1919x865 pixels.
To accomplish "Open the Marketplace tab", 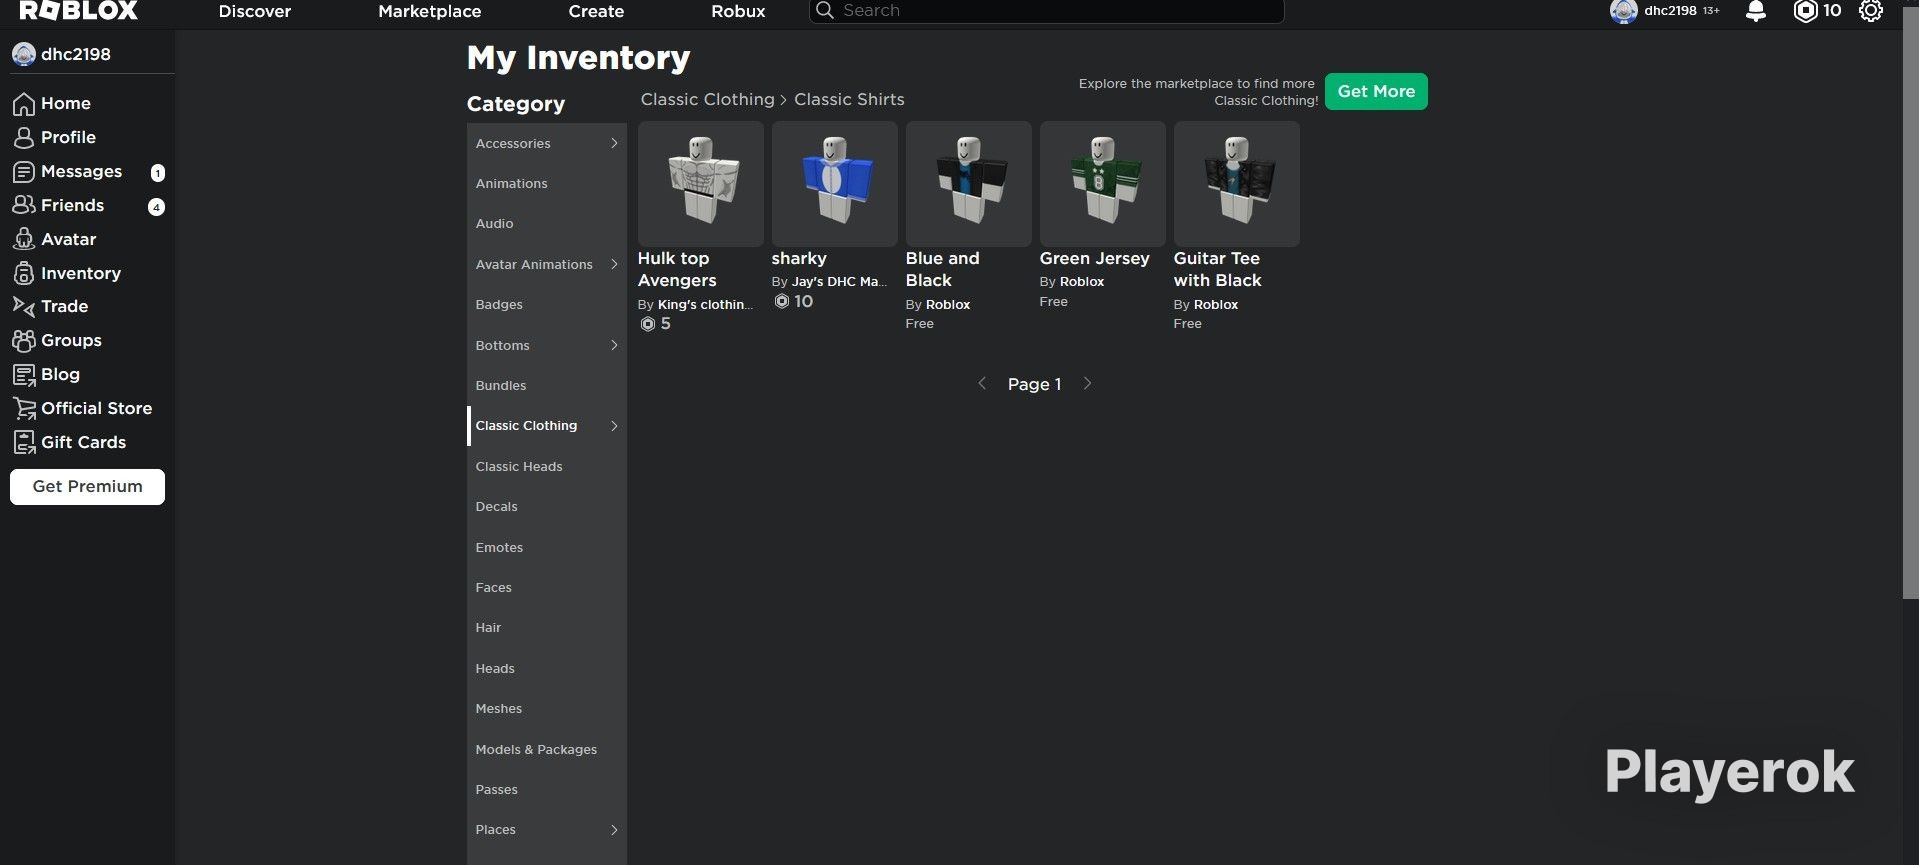I will (x=430, y=11).
